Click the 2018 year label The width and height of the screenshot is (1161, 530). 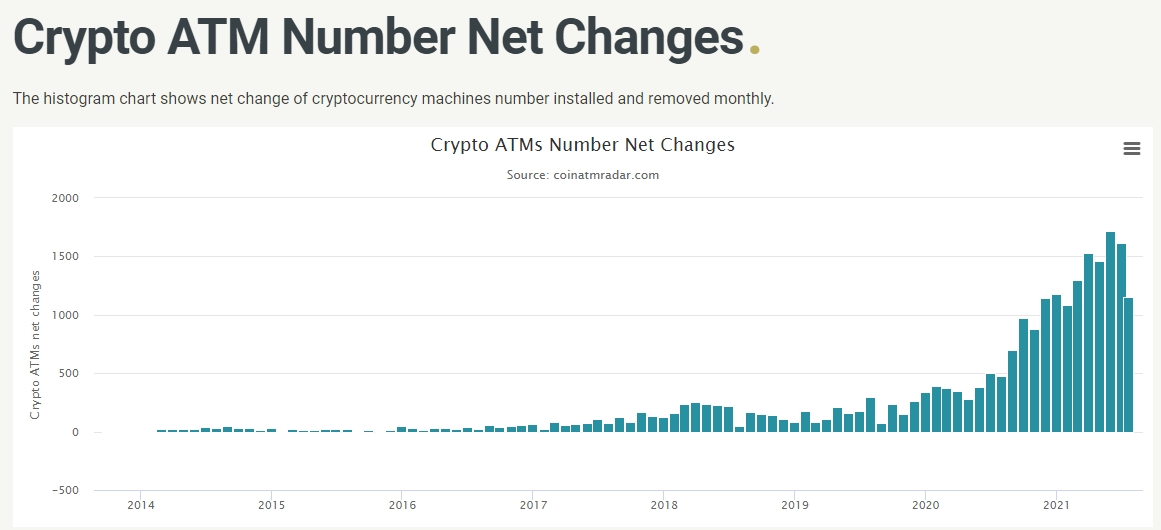(x=663, y=506)
